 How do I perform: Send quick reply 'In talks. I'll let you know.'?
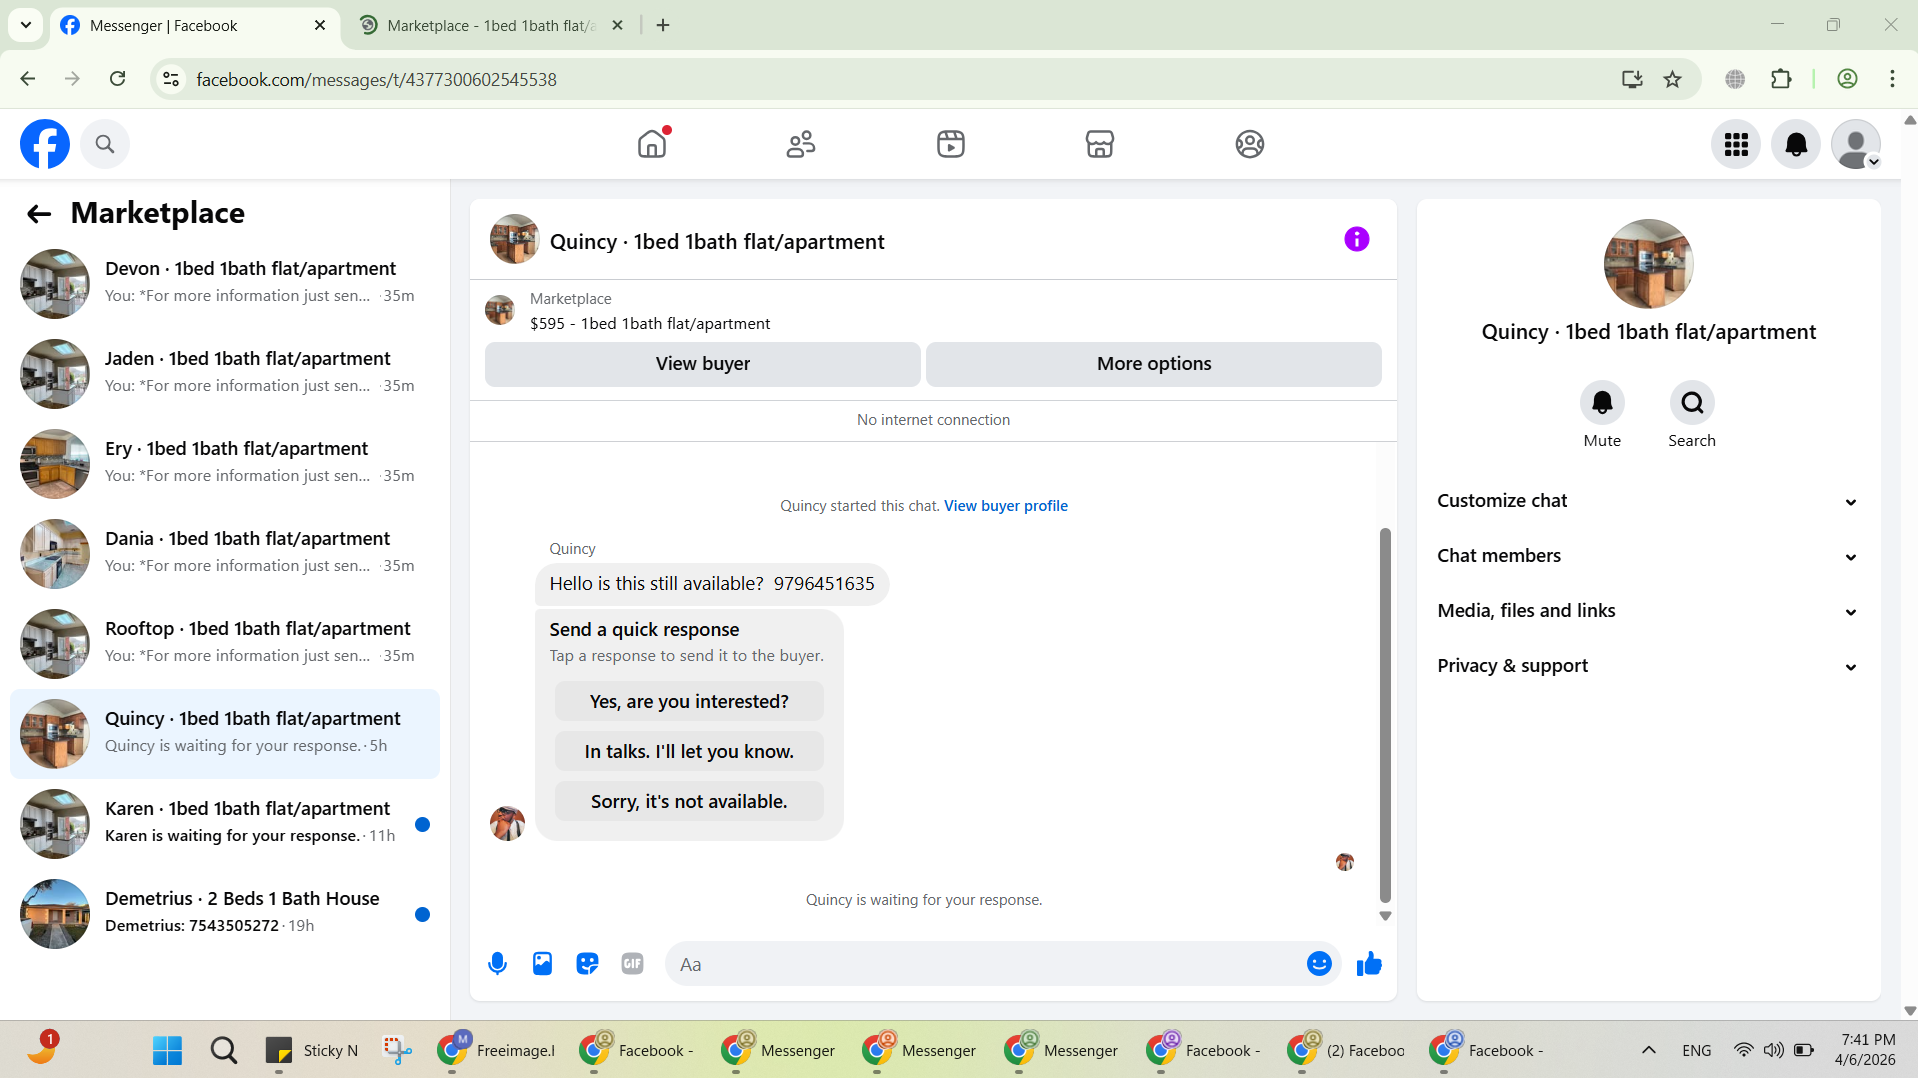tap(689, 752)
